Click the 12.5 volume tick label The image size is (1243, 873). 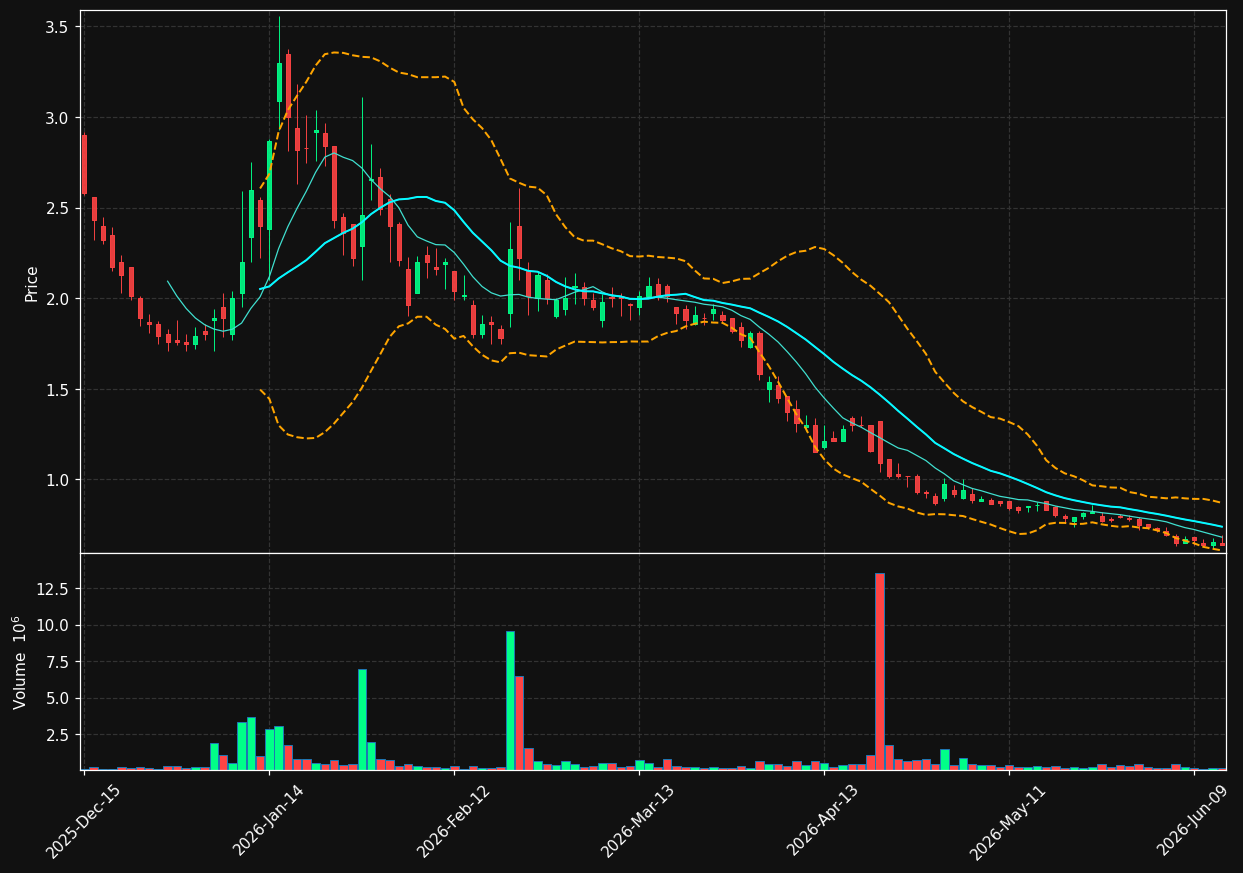(x=52, y=589)
